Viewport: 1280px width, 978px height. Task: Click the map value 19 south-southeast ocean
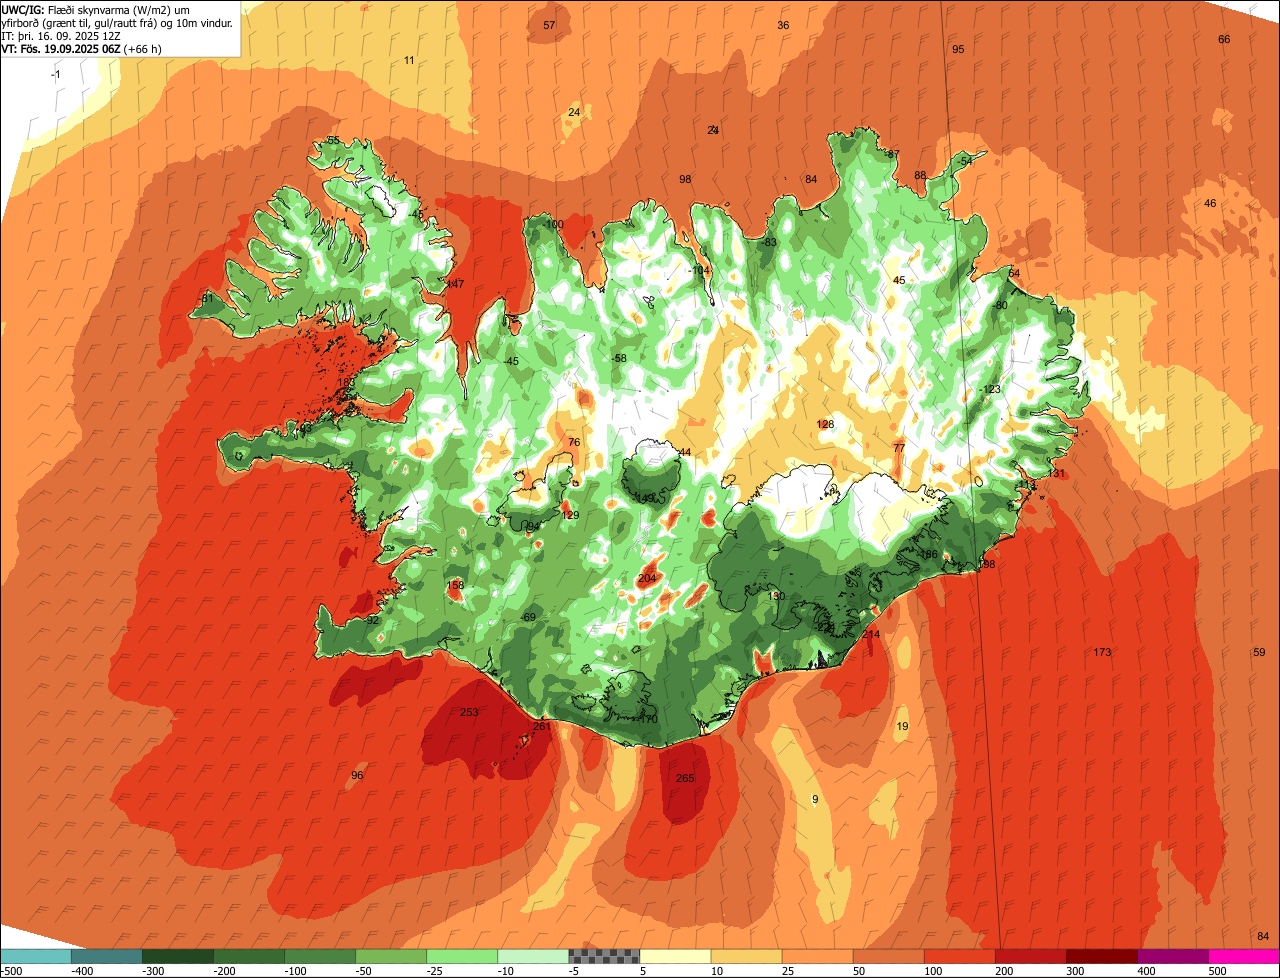pyautogui.click(x=902, y=726)
